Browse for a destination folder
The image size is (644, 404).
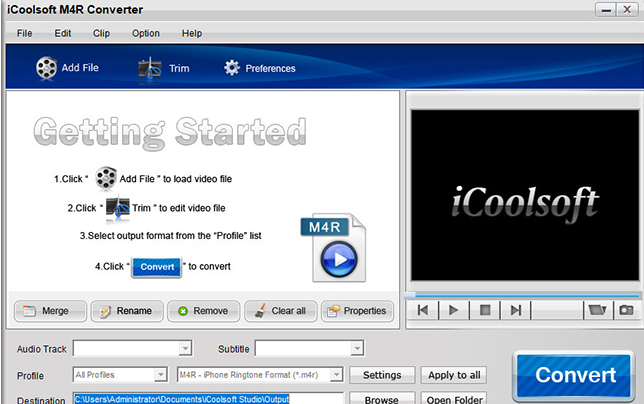(382, 399)
